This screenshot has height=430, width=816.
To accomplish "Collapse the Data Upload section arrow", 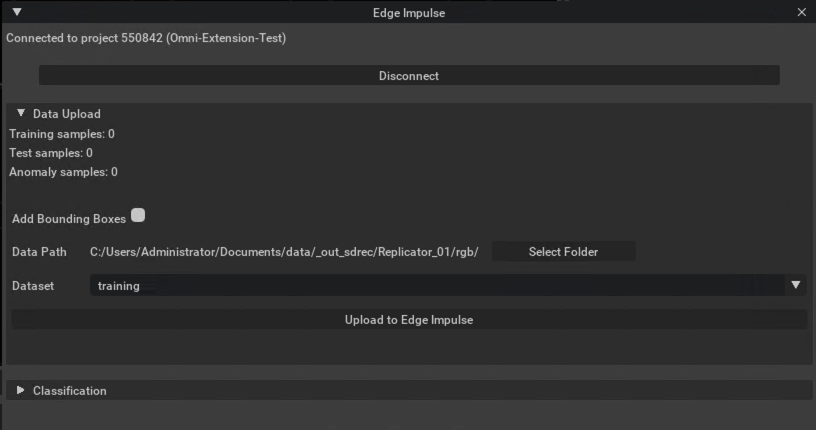I will pyautogui.click(x=21, y=113).
